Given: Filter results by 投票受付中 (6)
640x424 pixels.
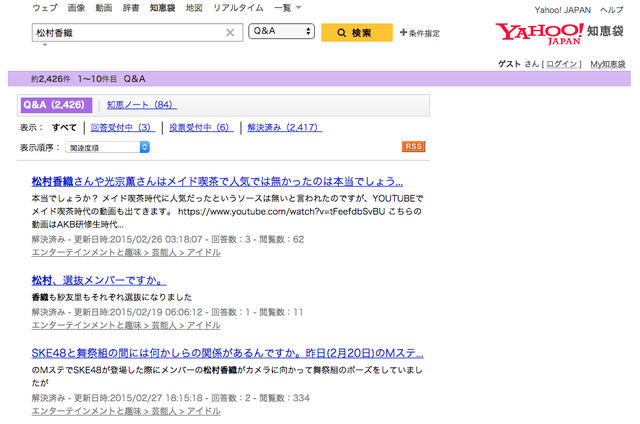Looking at the screenshot, I should point(201,127).
